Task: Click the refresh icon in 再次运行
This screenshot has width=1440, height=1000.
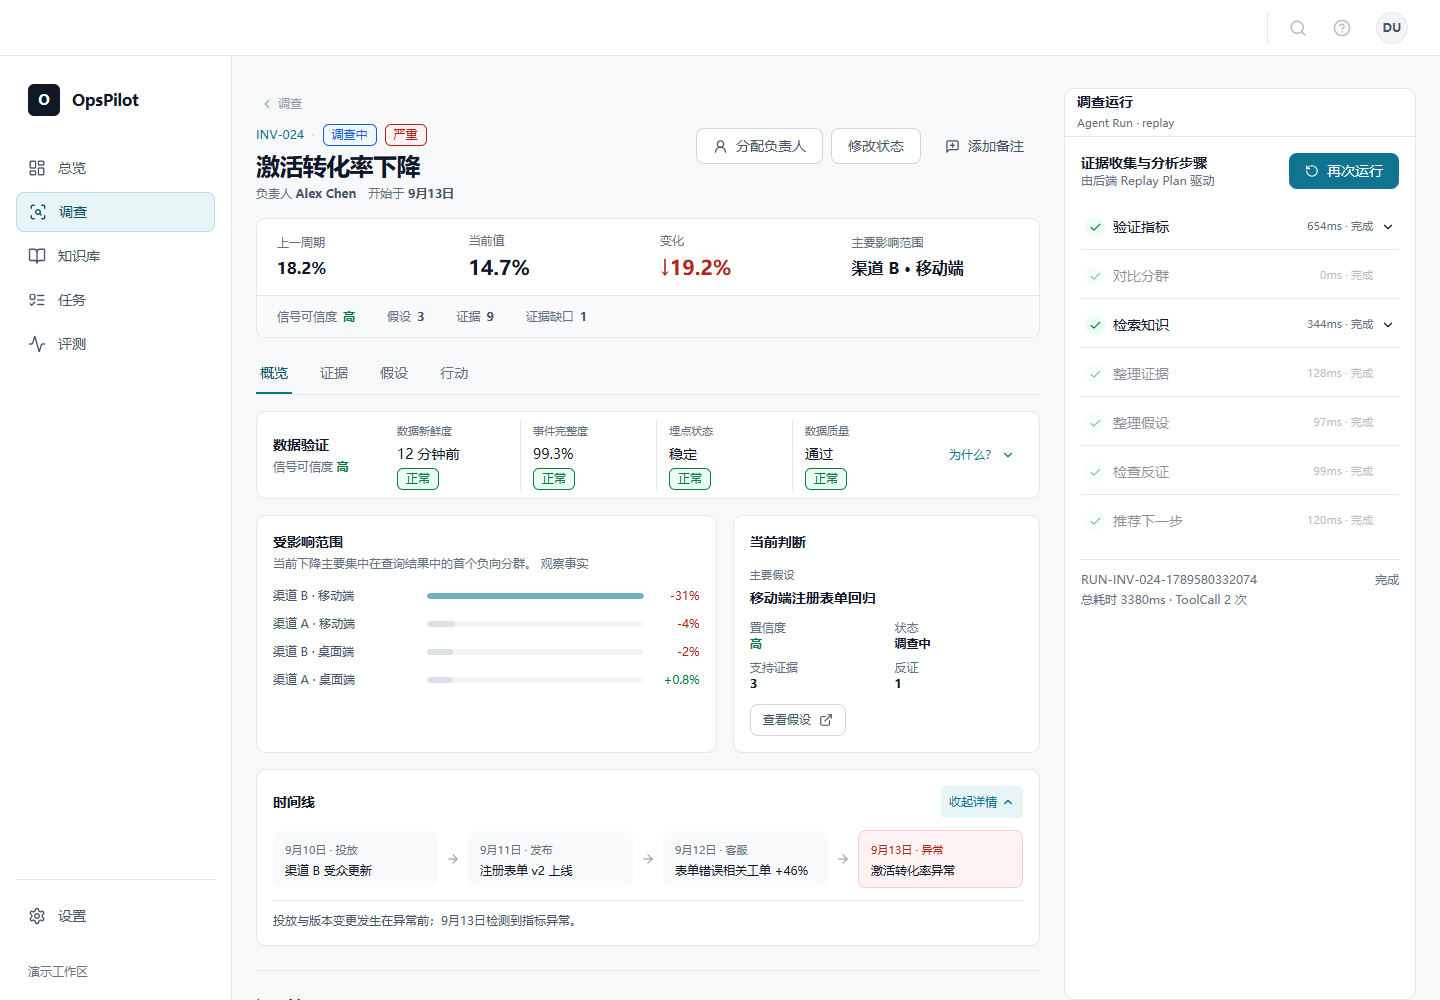Action: [x=1312, y=171]
